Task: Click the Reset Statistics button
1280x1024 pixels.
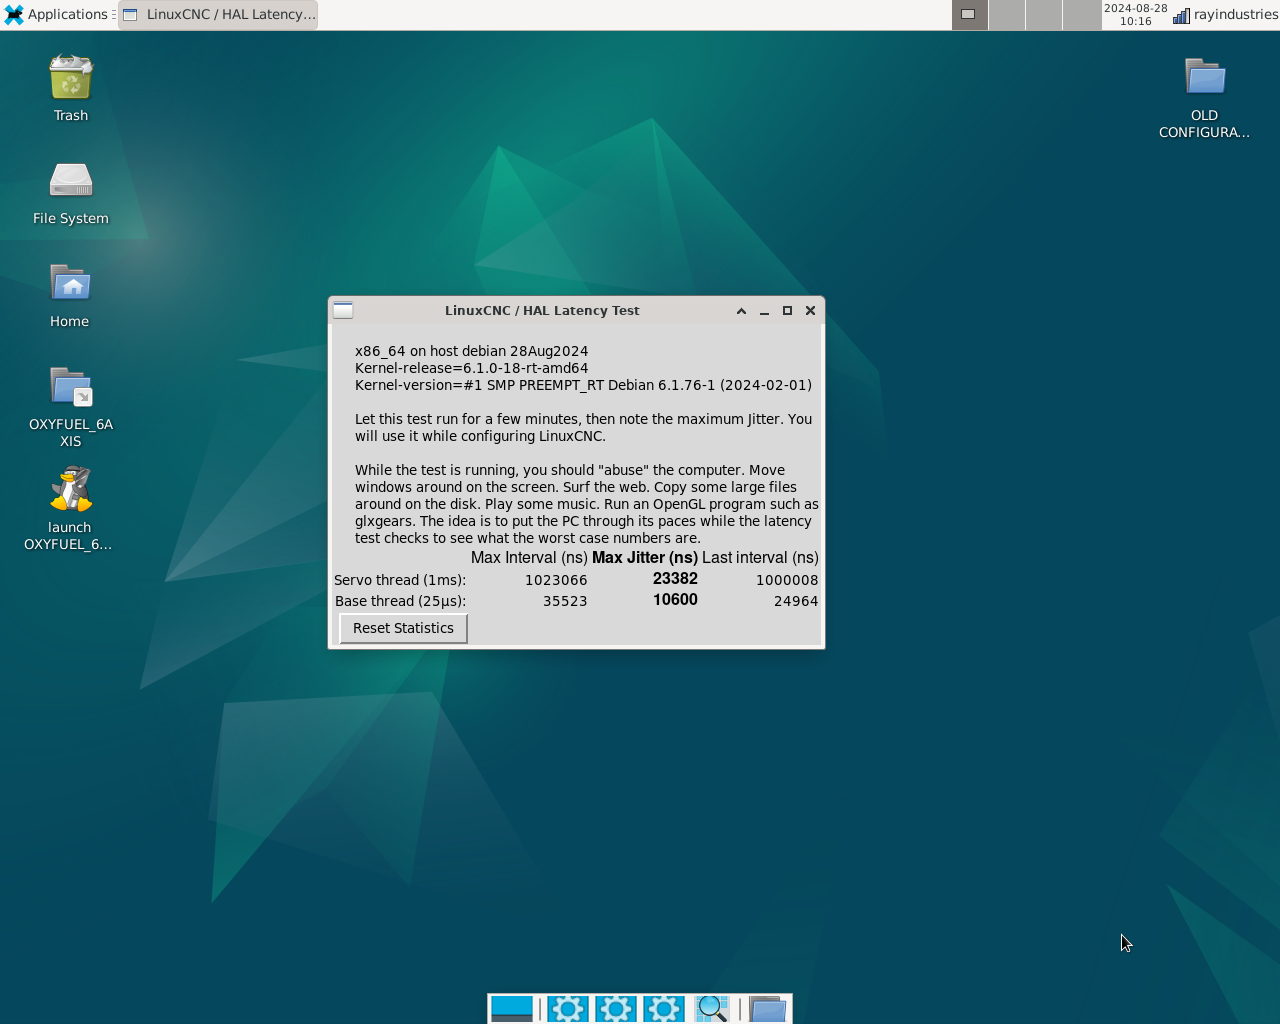Action: 403,628
